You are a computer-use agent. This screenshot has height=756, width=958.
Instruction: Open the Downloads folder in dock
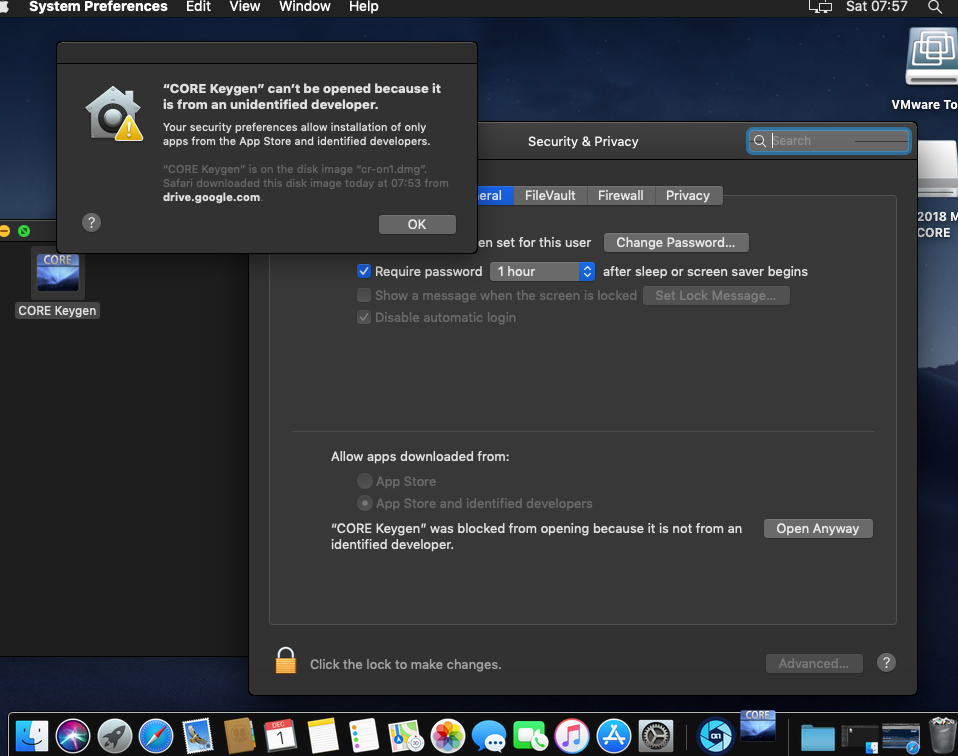tap(817, 736)
